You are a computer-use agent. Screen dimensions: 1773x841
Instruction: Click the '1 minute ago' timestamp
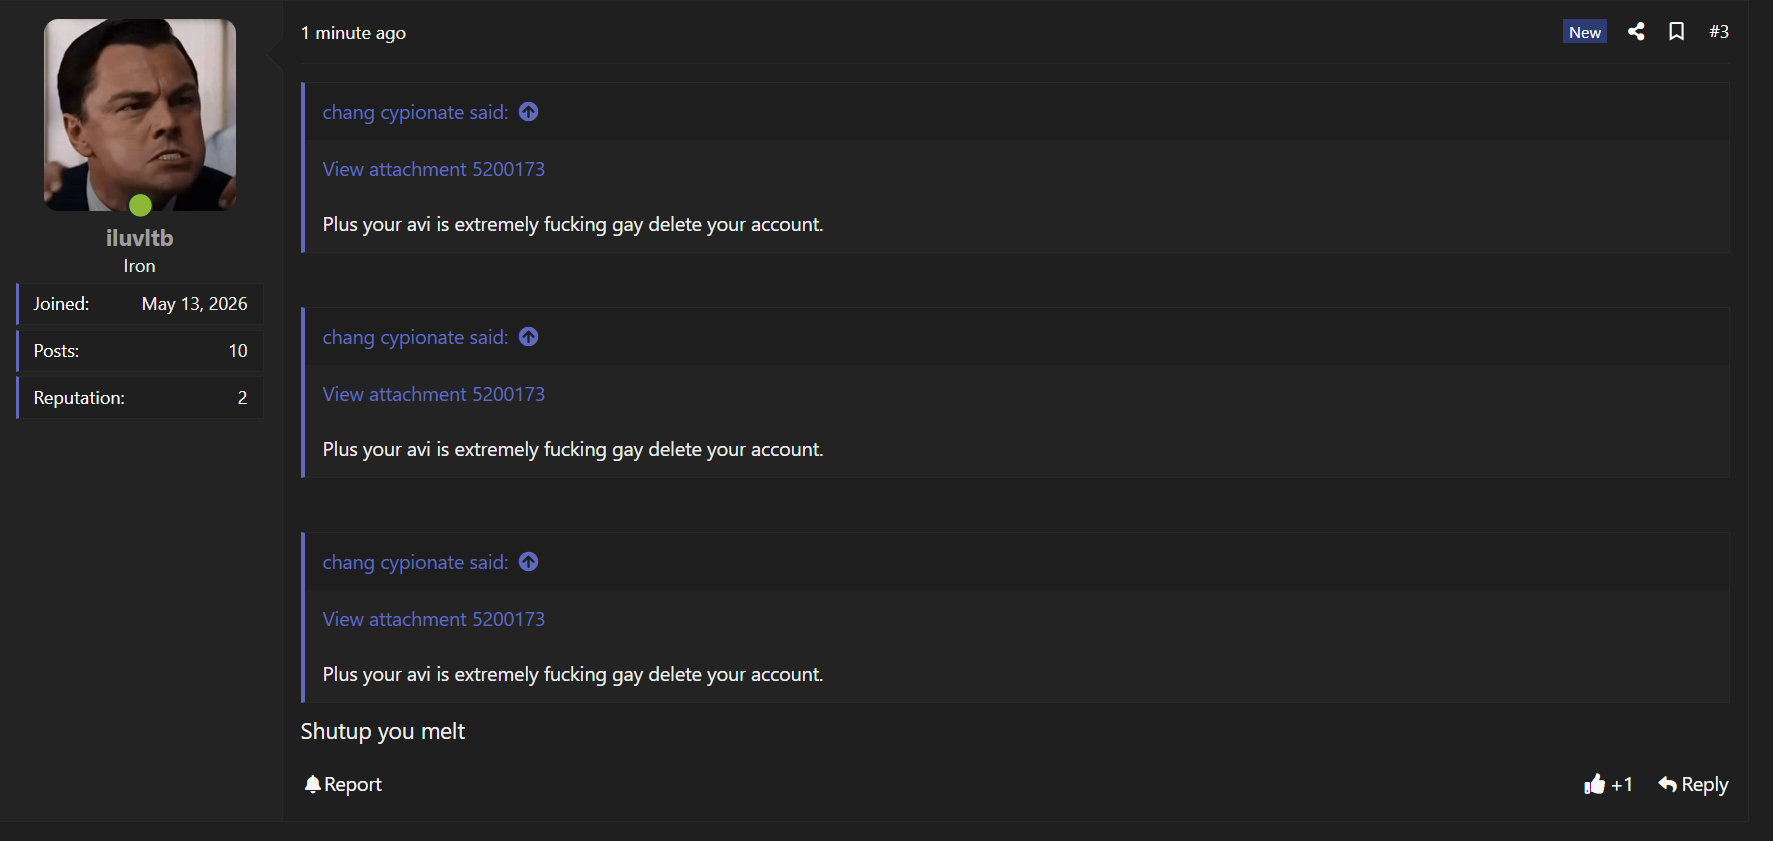pyautogui.click(x=353, y=33)
